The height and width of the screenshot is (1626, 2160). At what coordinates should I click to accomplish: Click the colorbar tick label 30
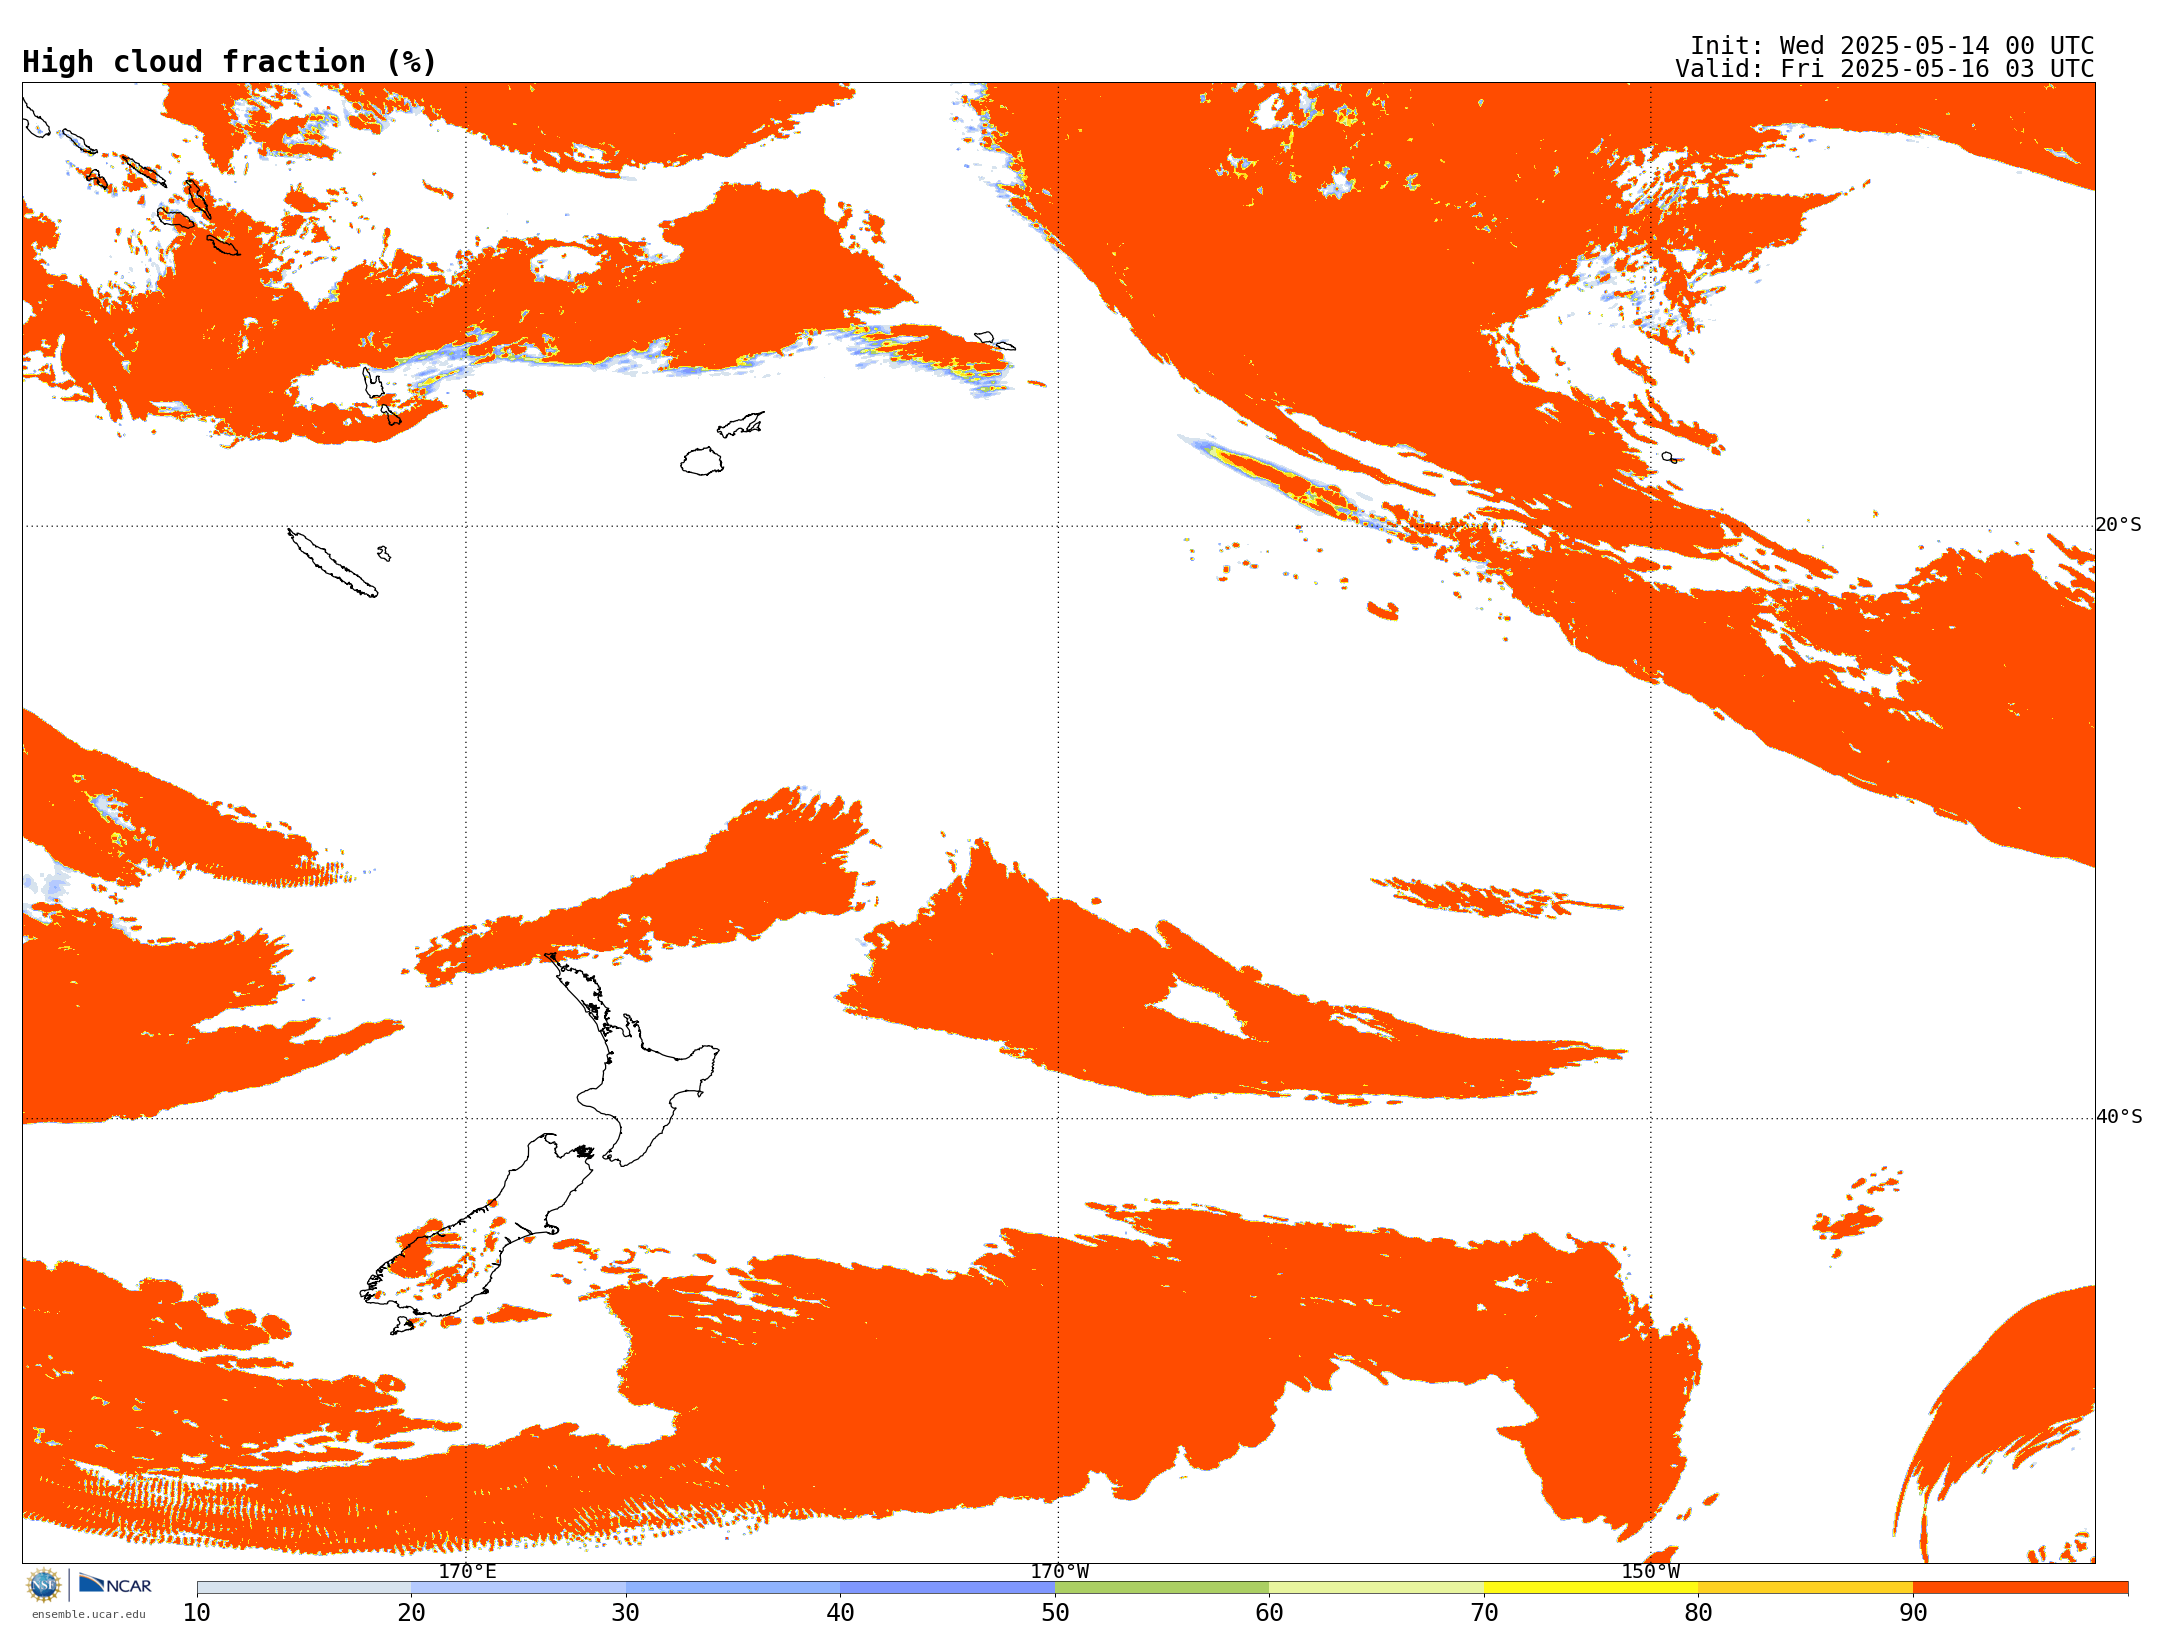[626, 1612]
